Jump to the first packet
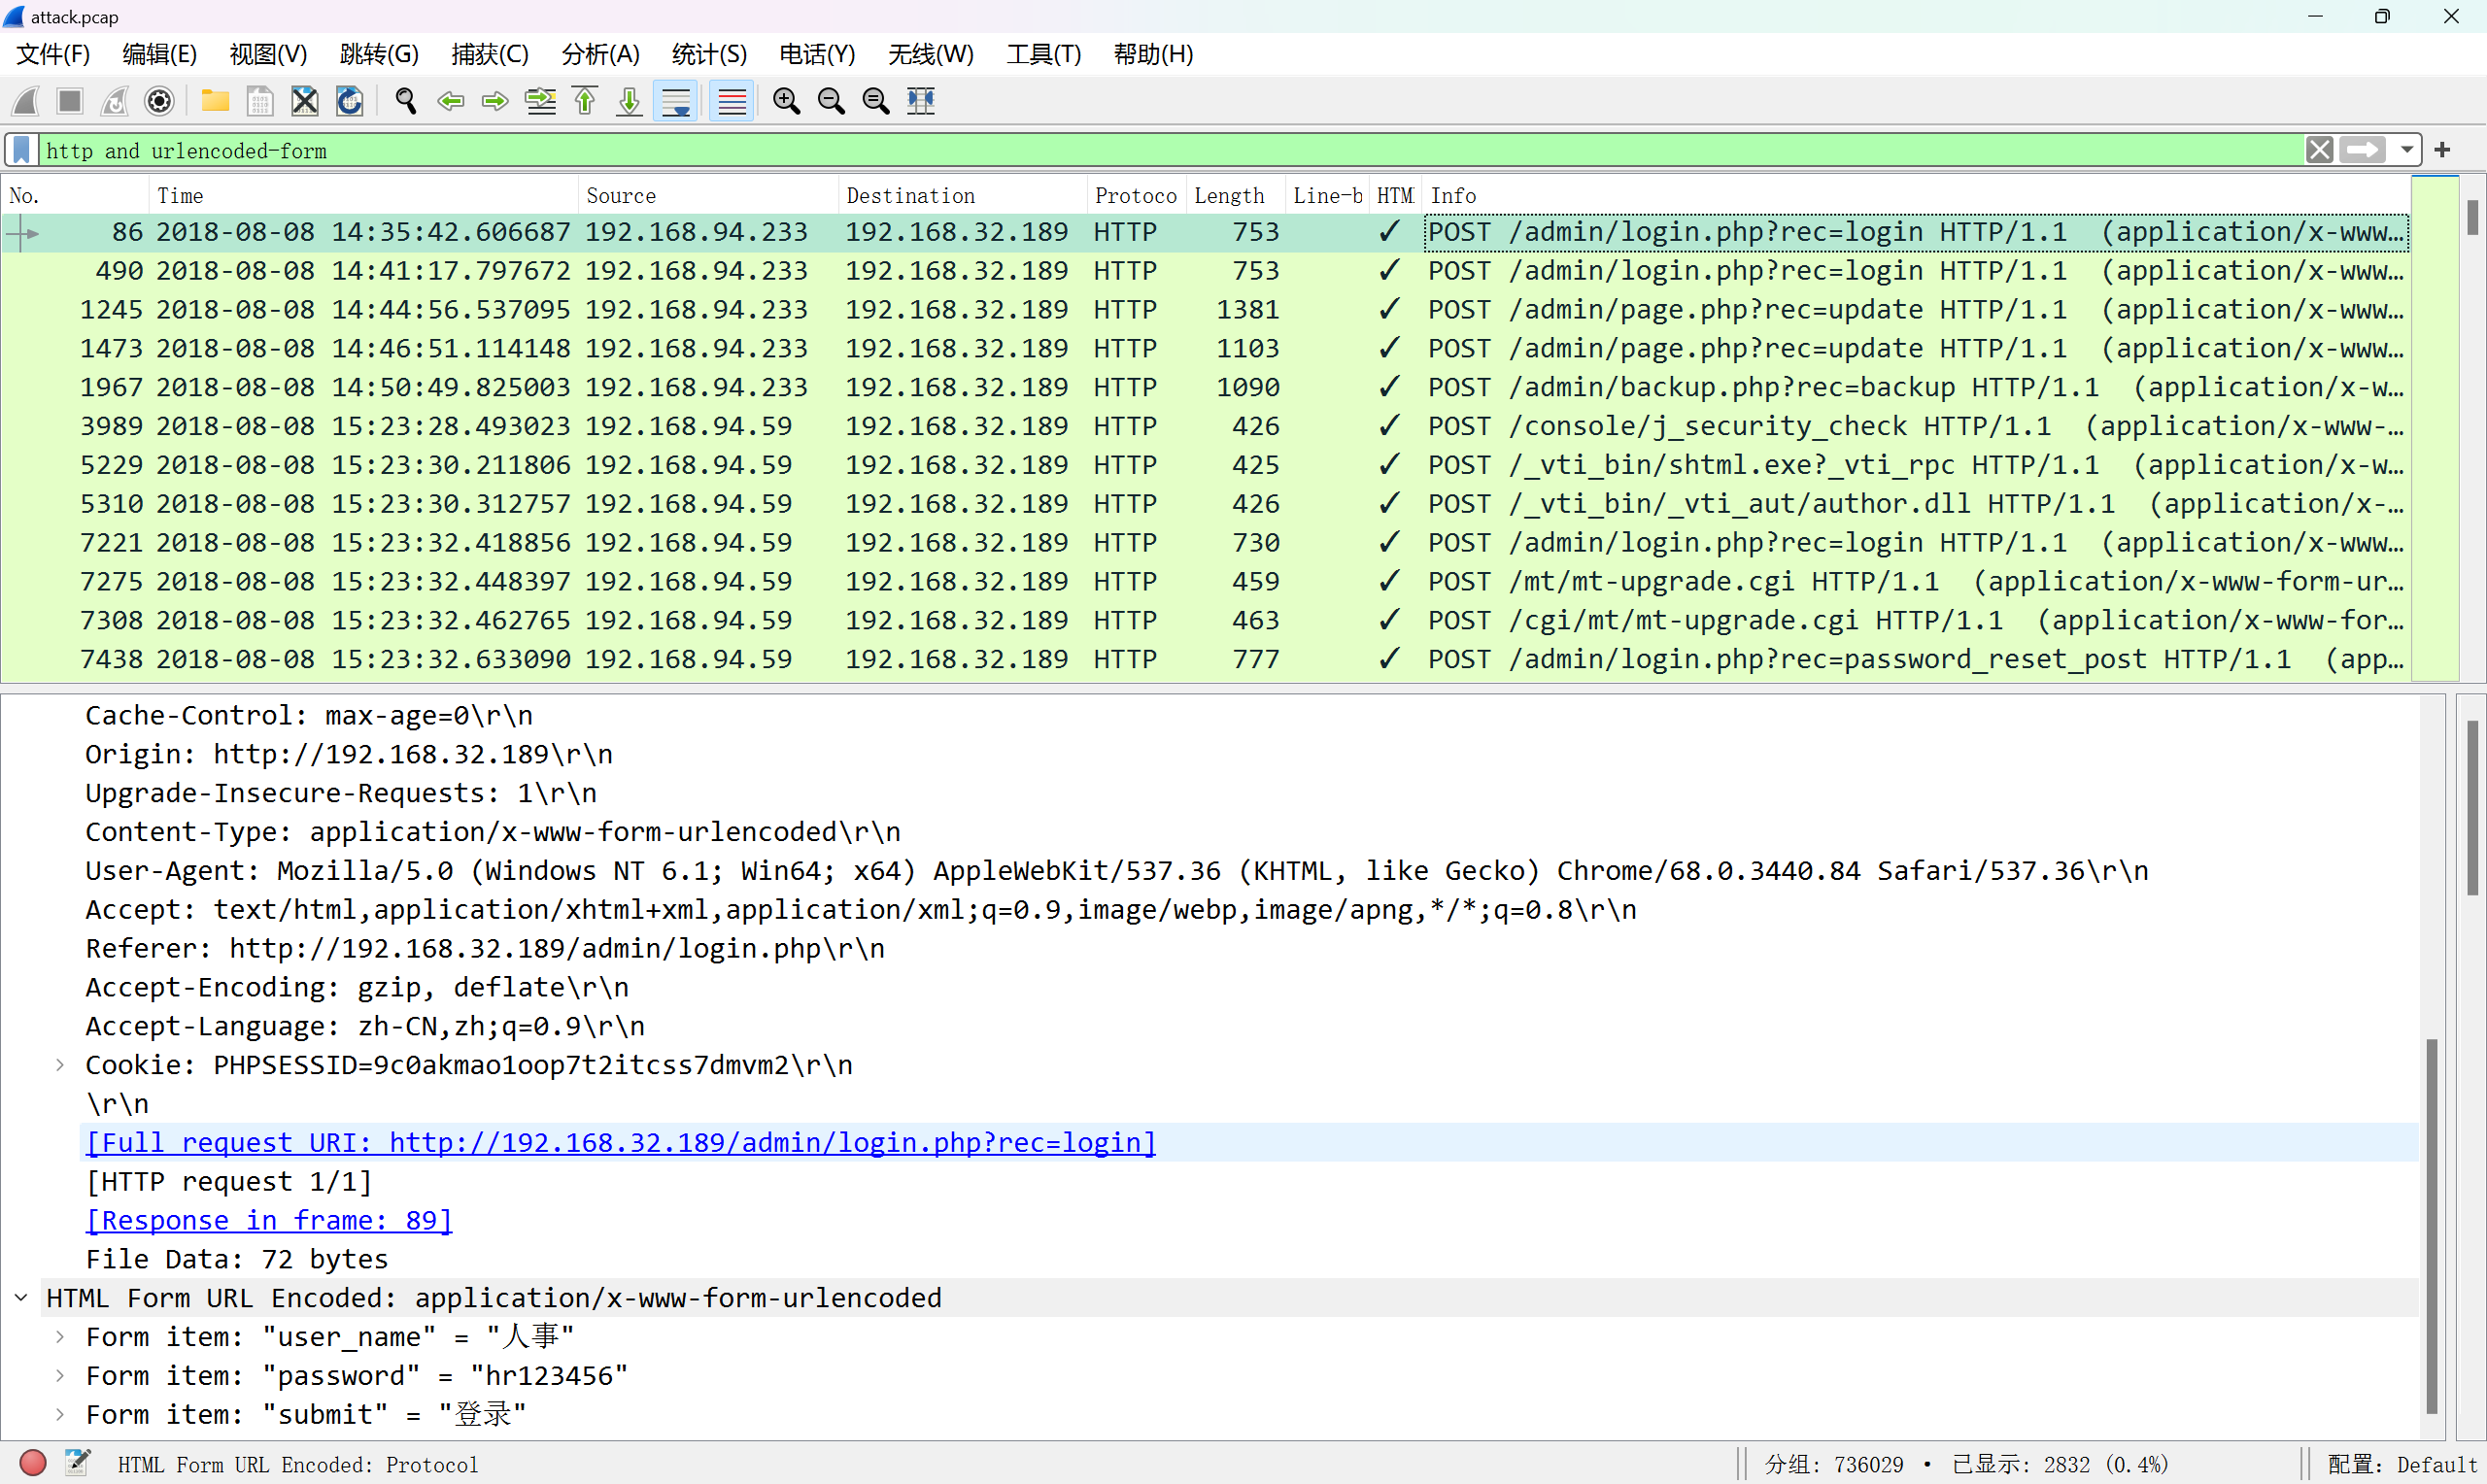 click(x=585, y=101)
